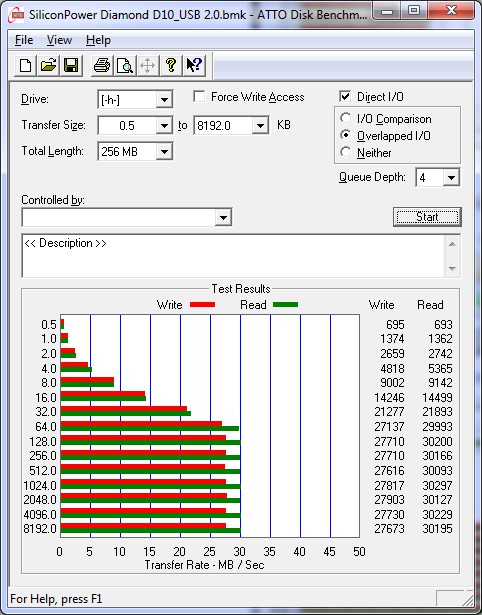
Task: Click the green Read legend swatch
Action: point(286,305)
